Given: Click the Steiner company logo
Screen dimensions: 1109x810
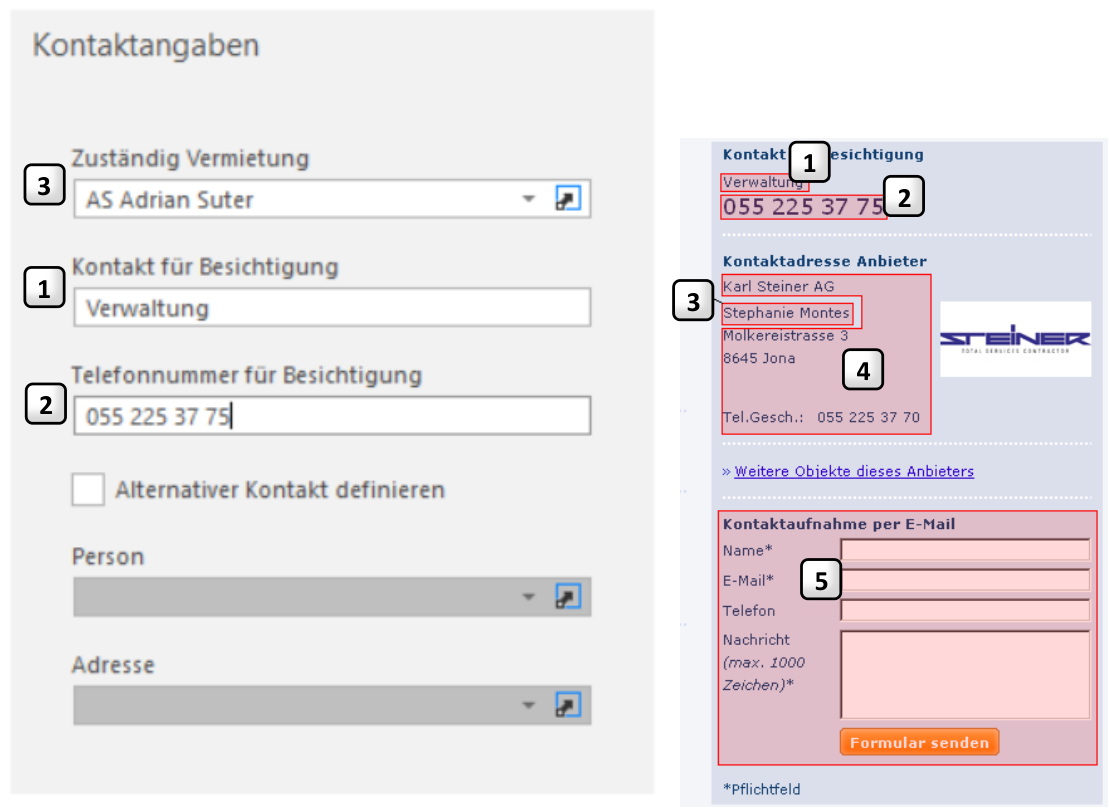Looking at the screenshot, I should click(1015, 339).
